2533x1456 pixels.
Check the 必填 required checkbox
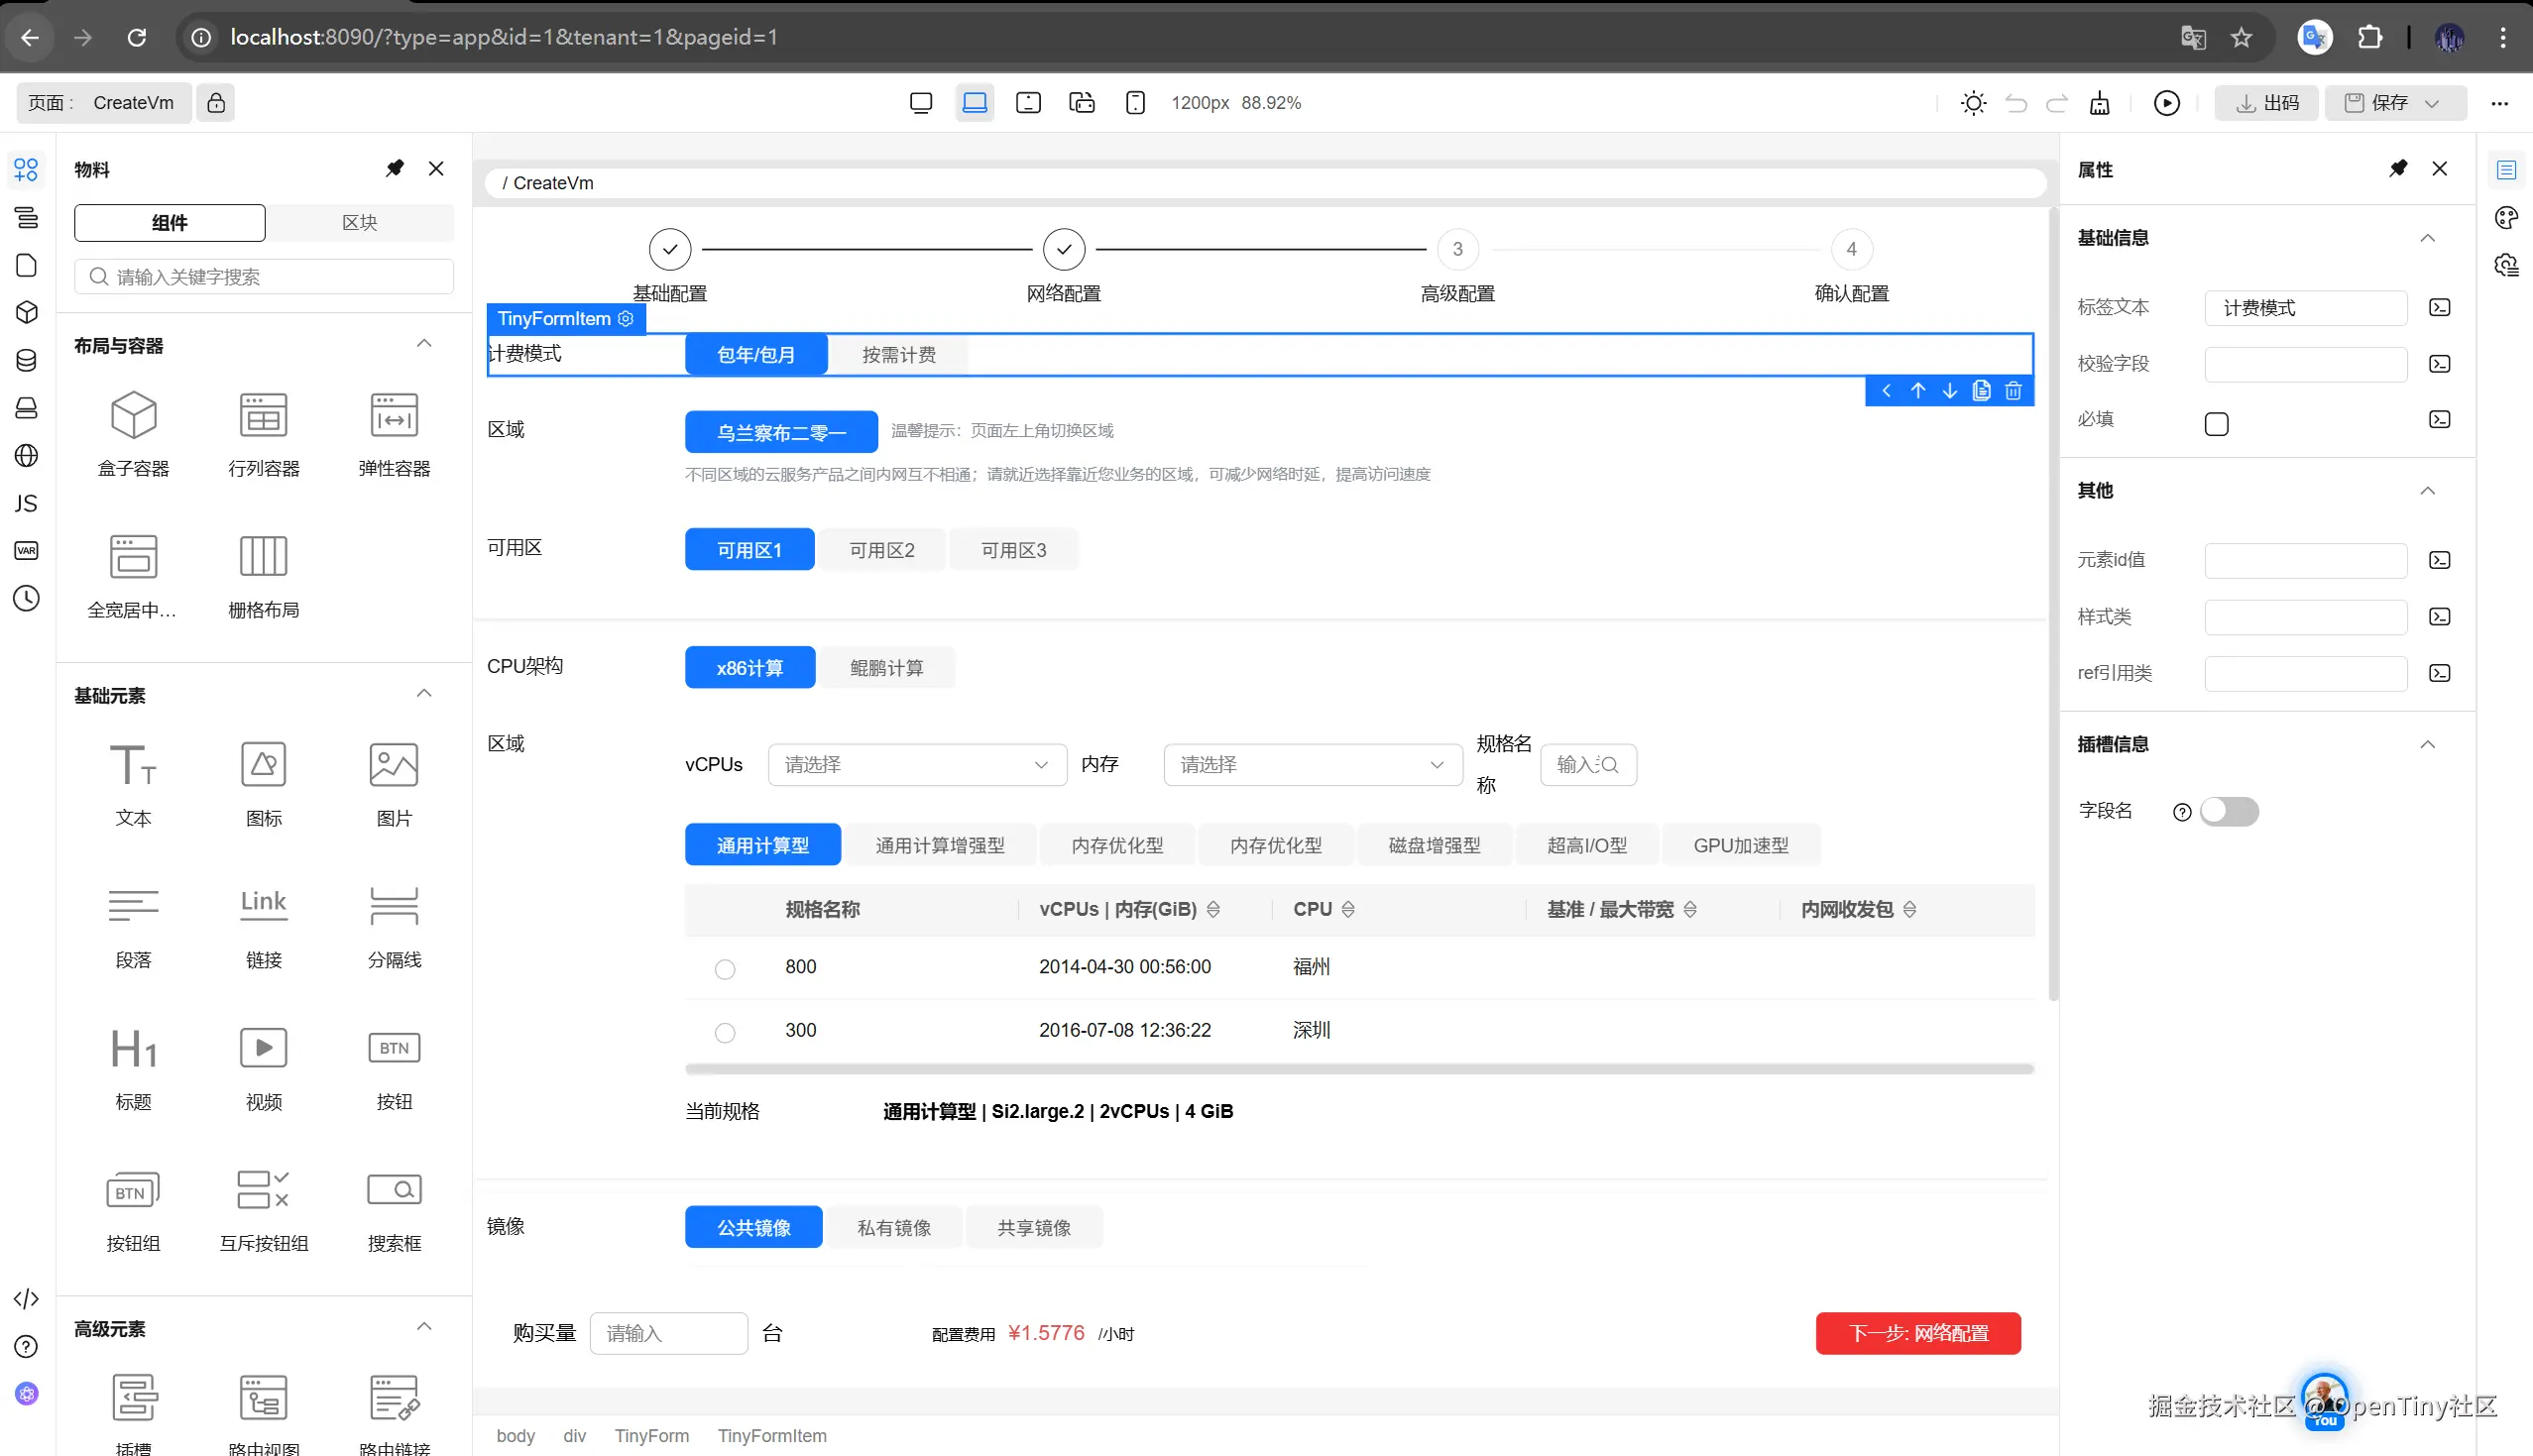coord(2216,424)
